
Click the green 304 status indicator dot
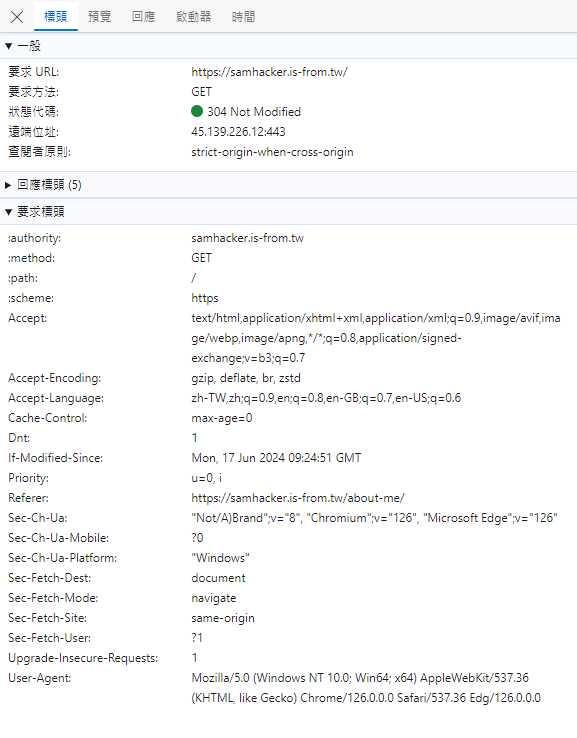point(197,111)
